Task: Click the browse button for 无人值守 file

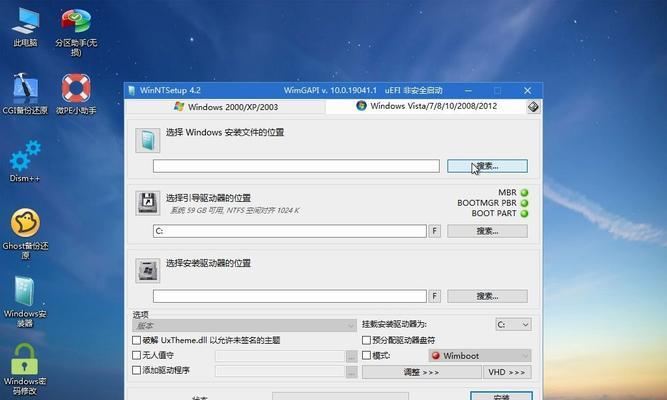Action: (x=351, y=357)
